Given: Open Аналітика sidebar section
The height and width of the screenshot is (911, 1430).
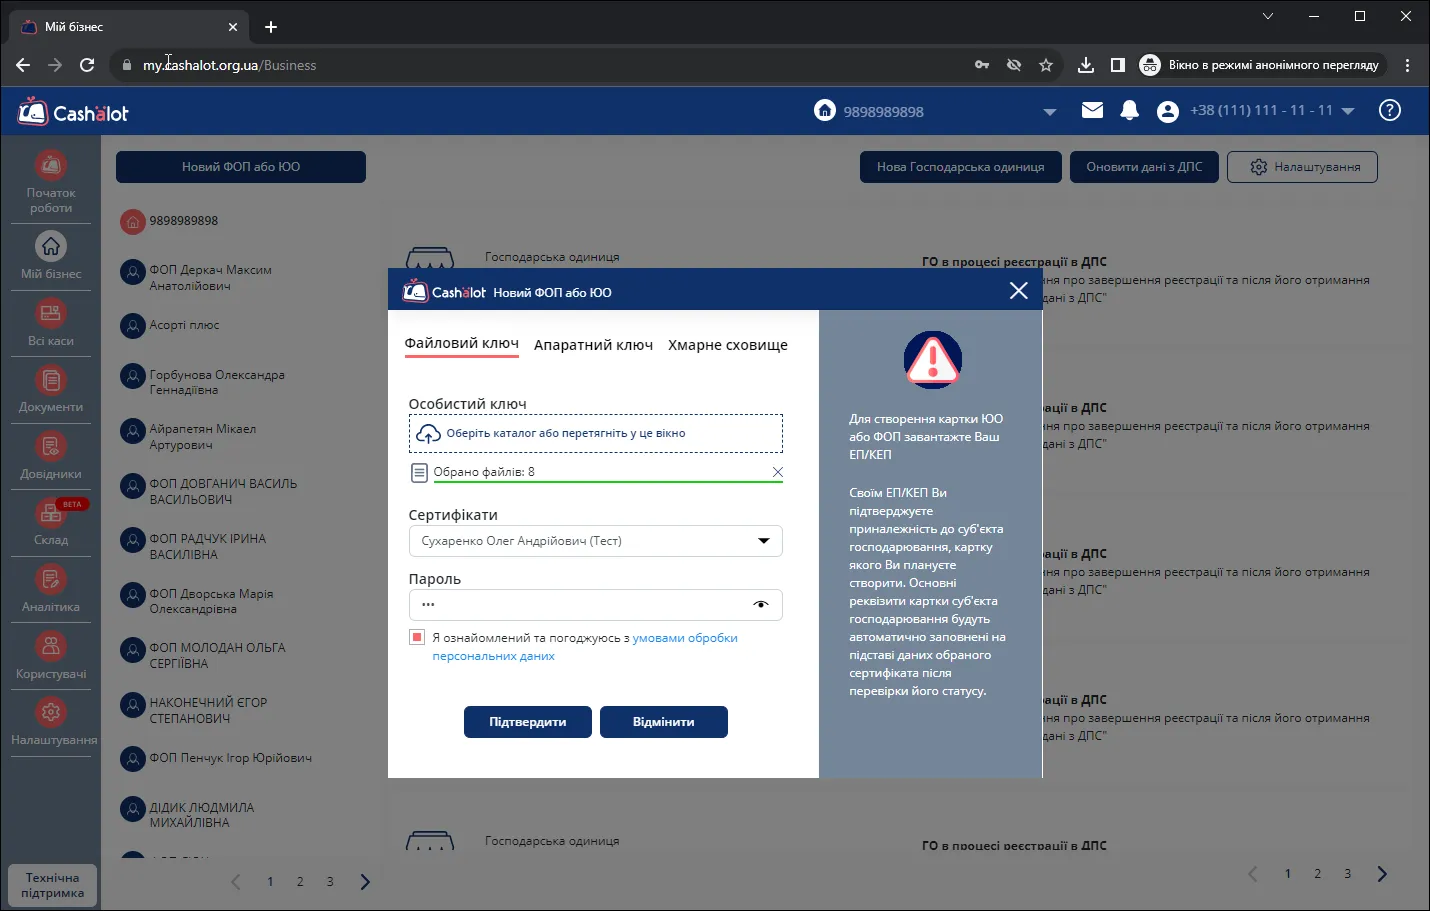Looking at the screenshot, I should click(x=51, y=590).
